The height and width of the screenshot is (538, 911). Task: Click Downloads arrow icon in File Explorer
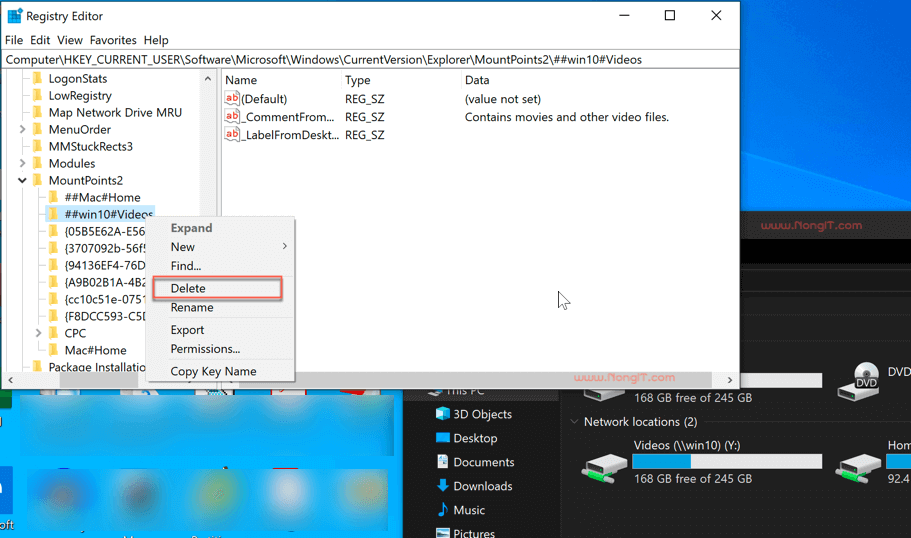[443, 486]
